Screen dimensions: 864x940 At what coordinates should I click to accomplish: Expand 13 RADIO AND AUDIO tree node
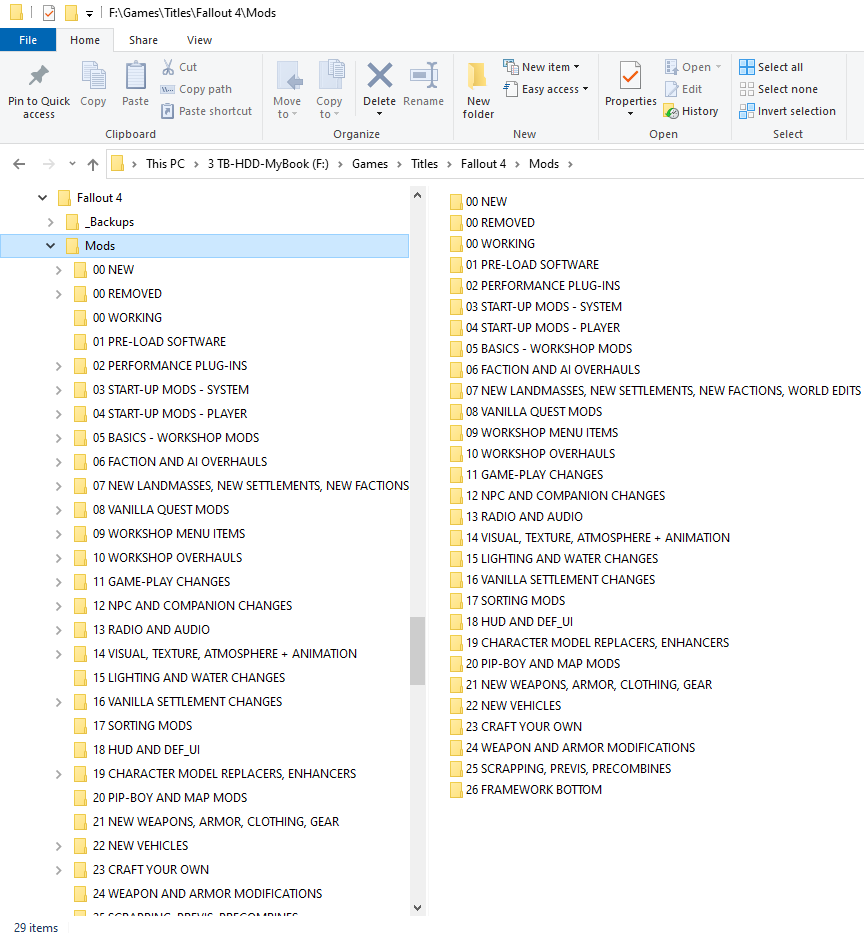pos(58,630)
